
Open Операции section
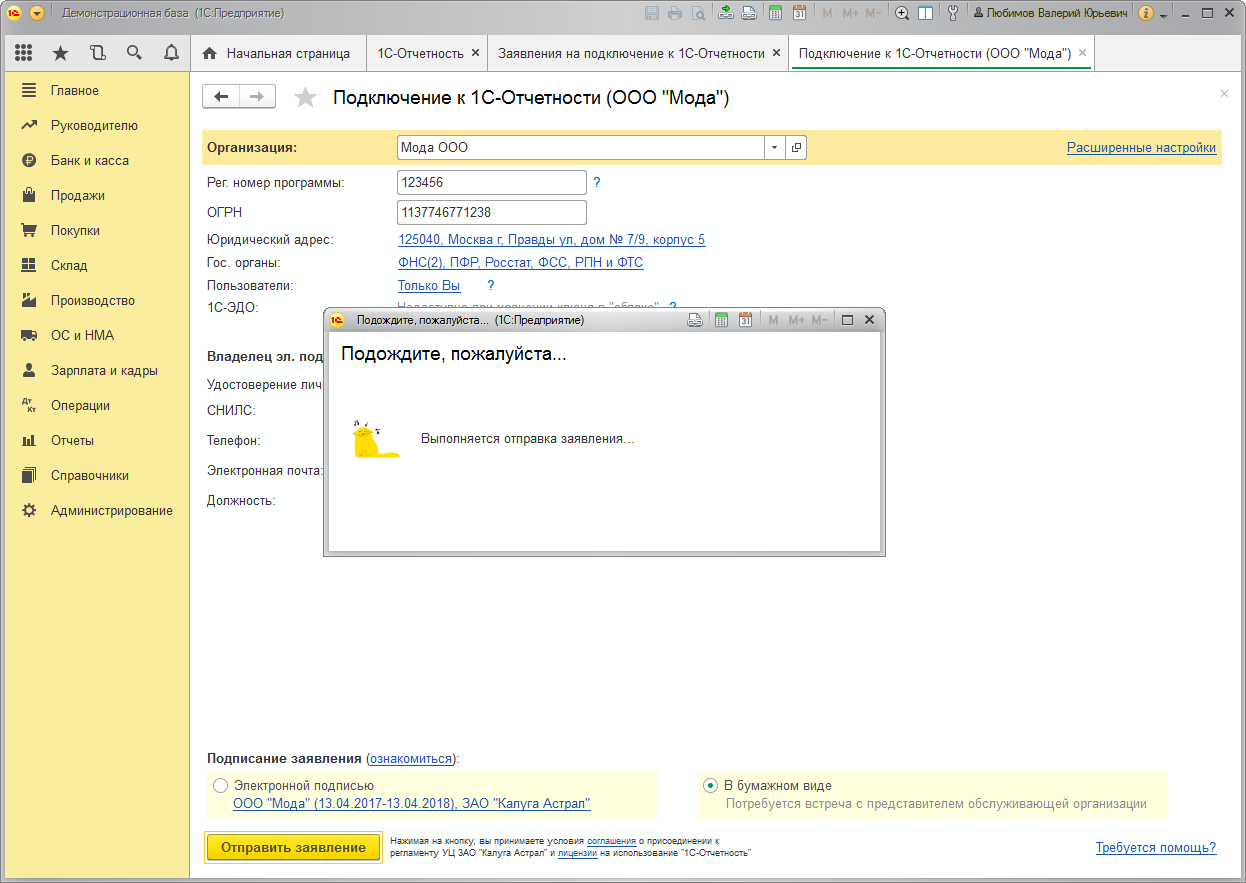tap(95, 405)
